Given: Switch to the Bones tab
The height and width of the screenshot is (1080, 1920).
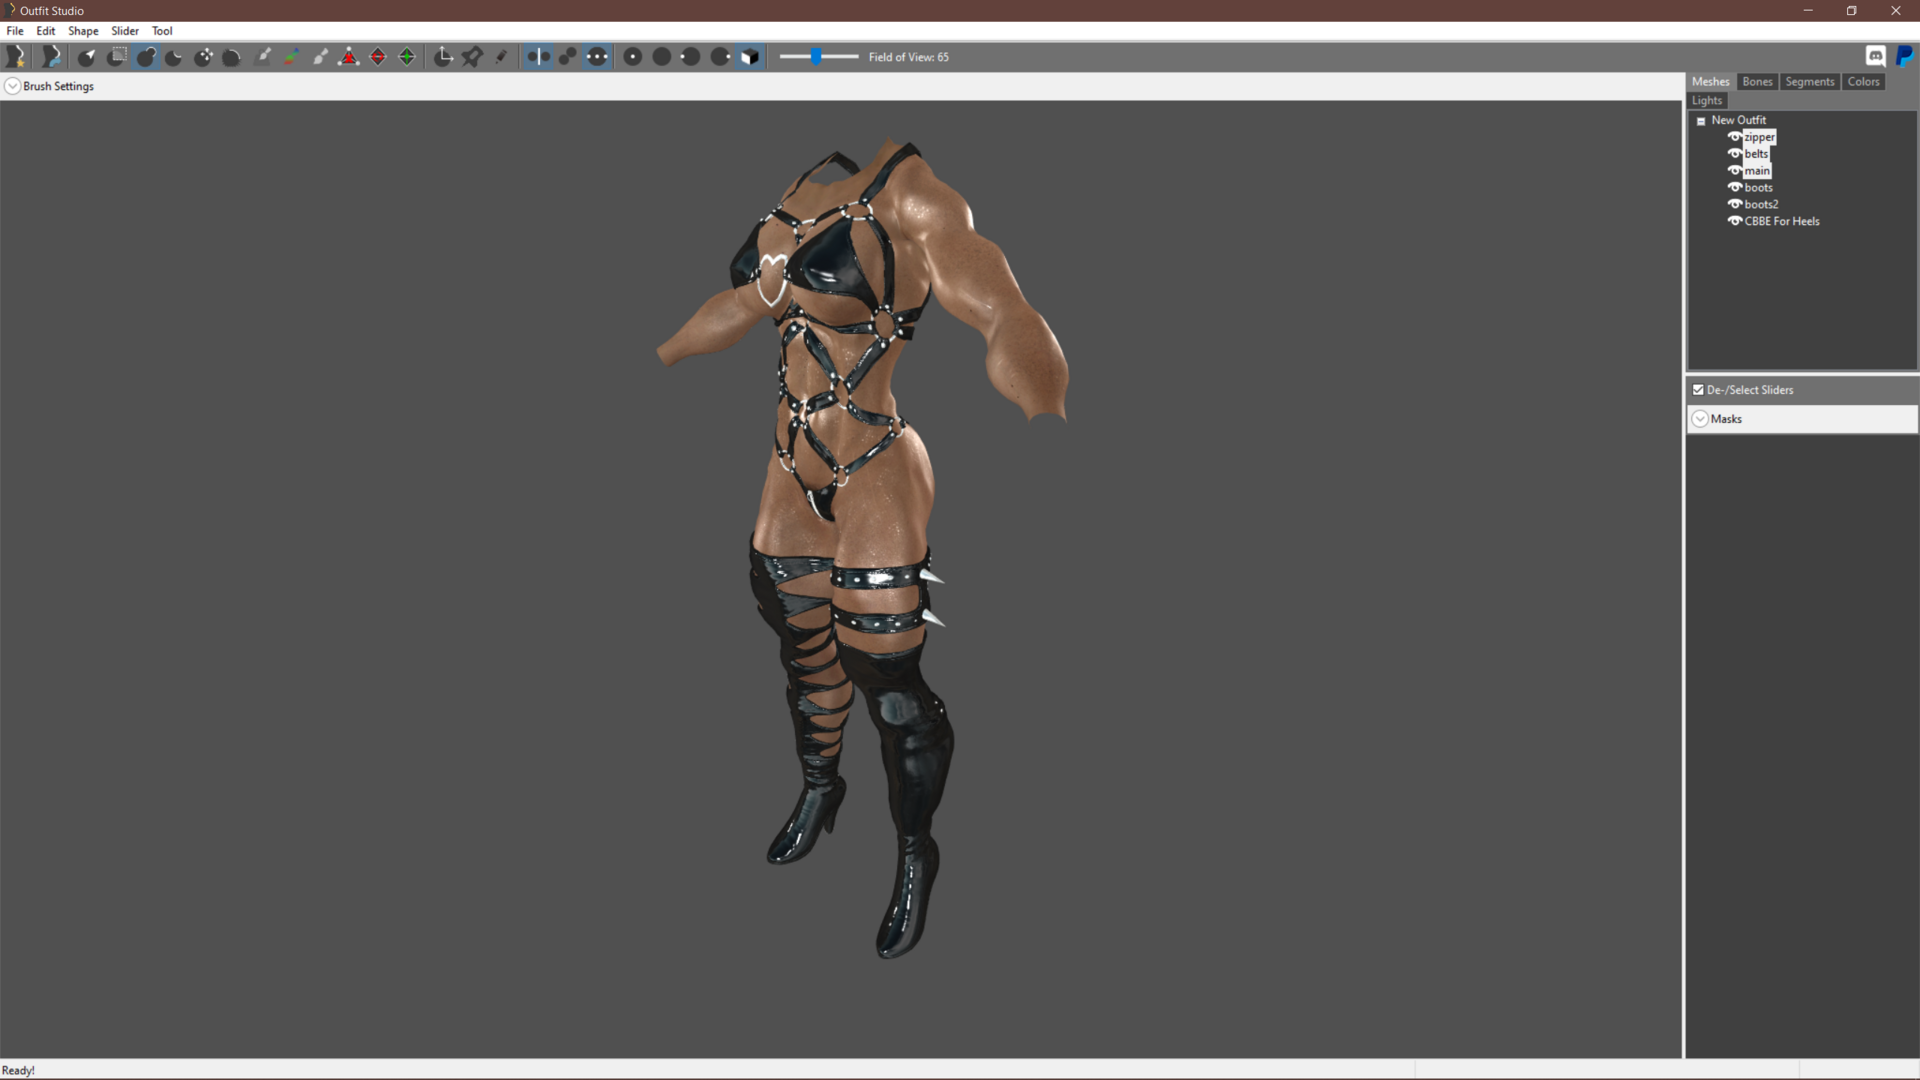Looking at the screenshot, I should pyautogui.click(x=1757, y=82).
